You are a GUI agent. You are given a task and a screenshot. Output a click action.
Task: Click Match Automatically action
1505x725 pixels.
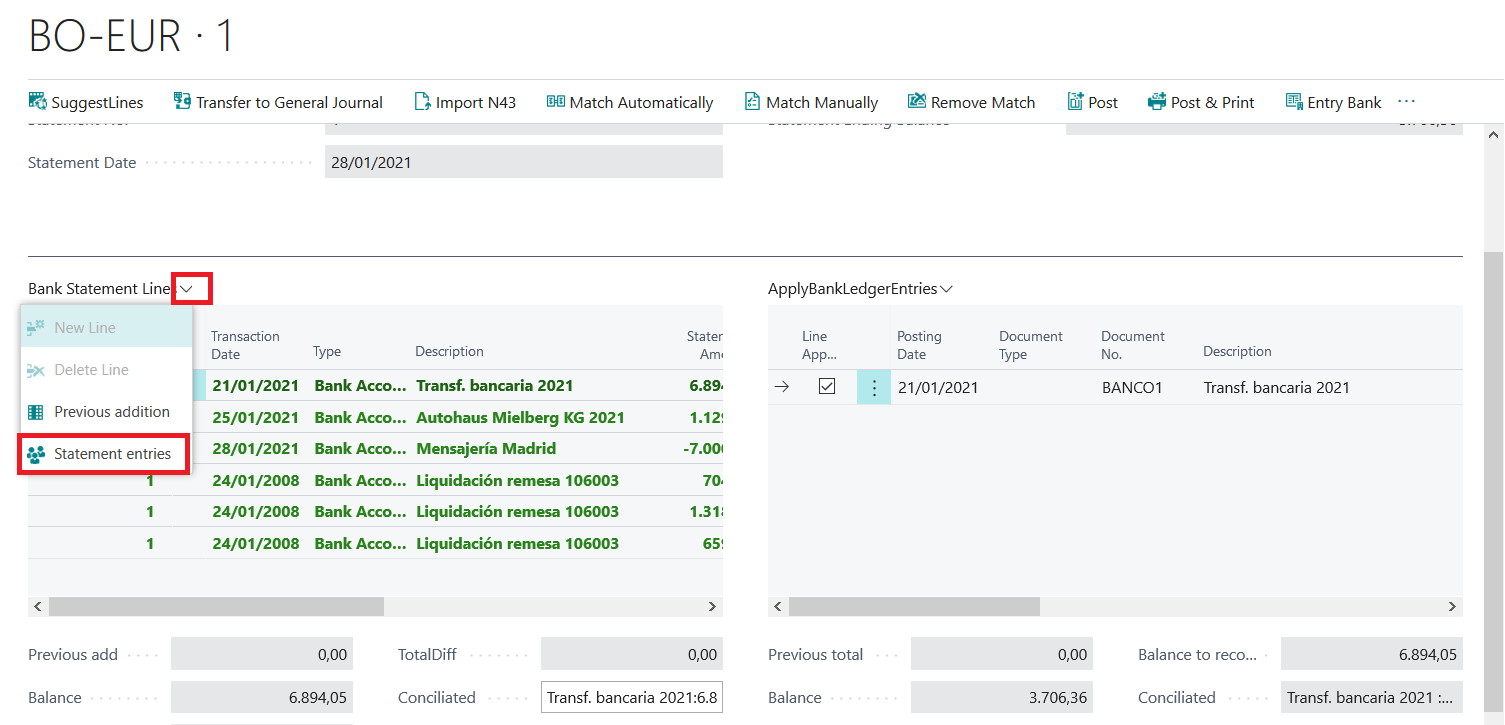tap(630, 102)
